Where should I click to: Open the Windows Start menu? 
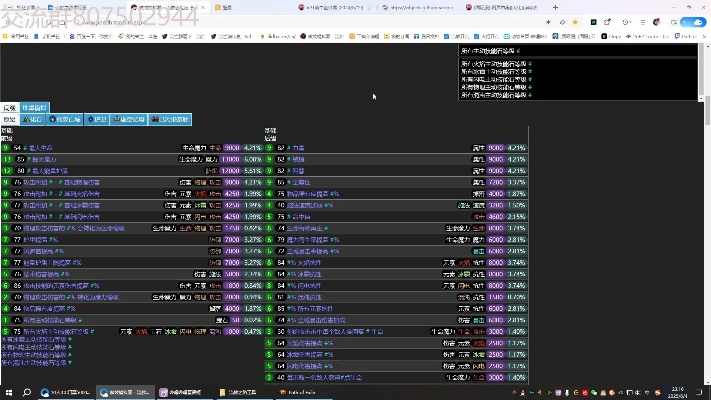[x=8, y=393]
